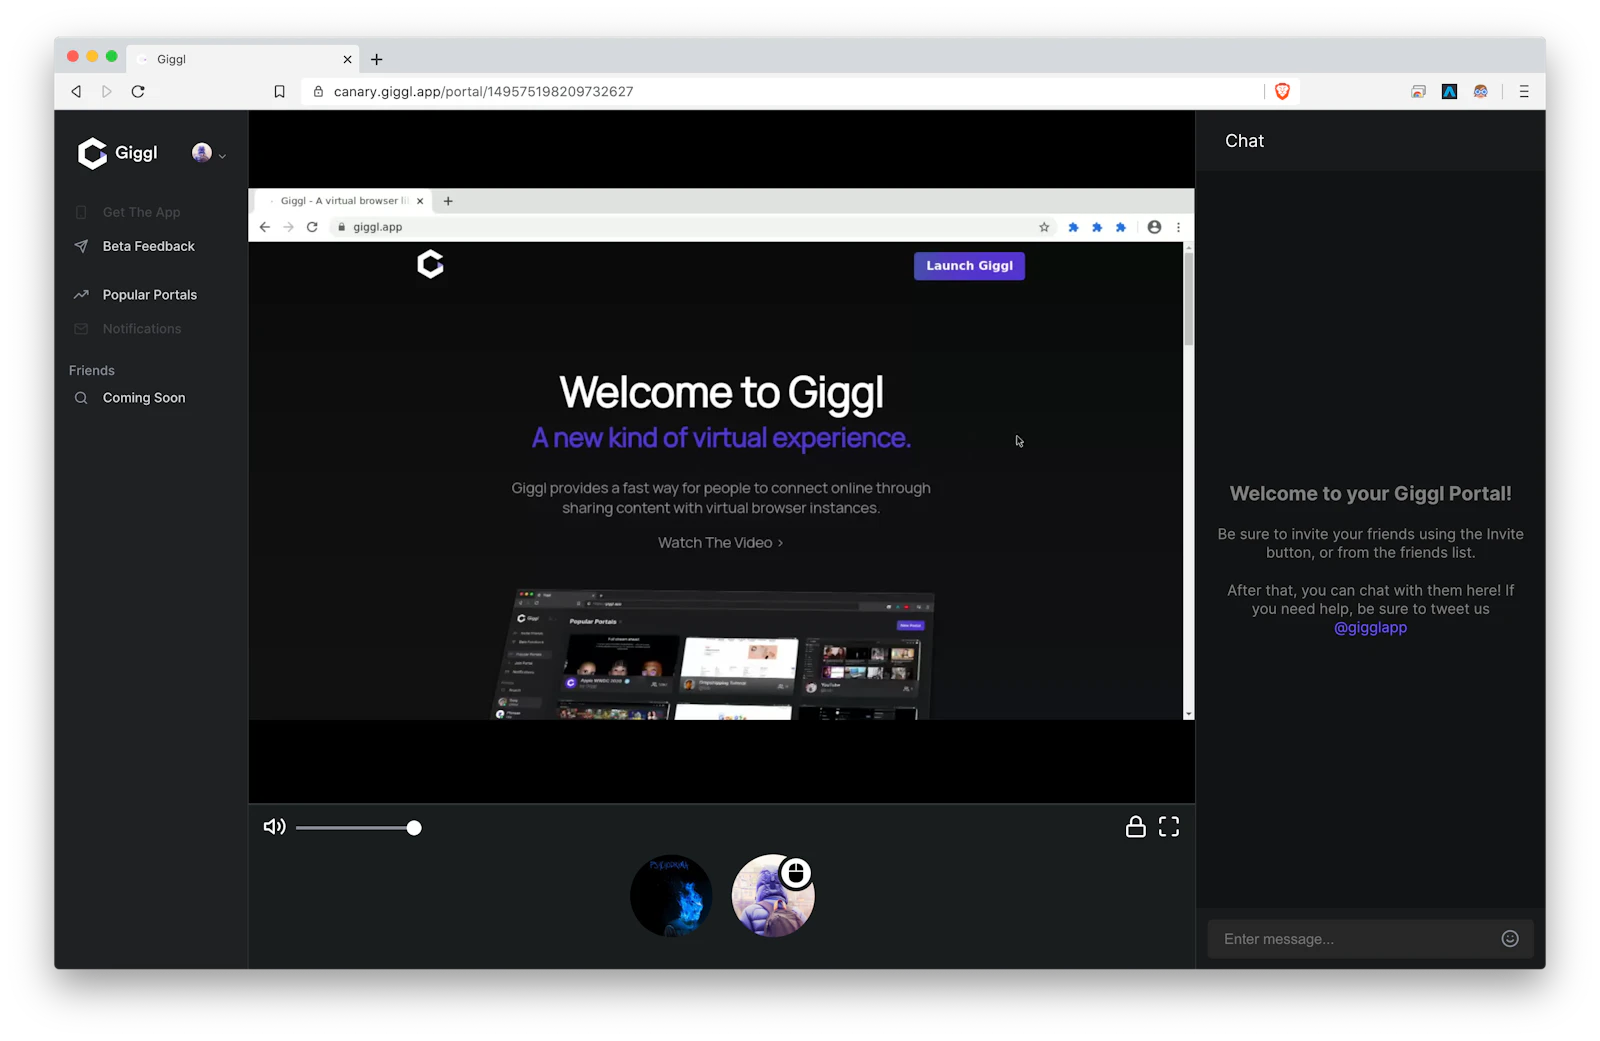Image resolution: width=1600 pixels, height=1041 pixels.
Task: Click first extension puzzle icon in virtual browser
Action: pos(1073,227)
